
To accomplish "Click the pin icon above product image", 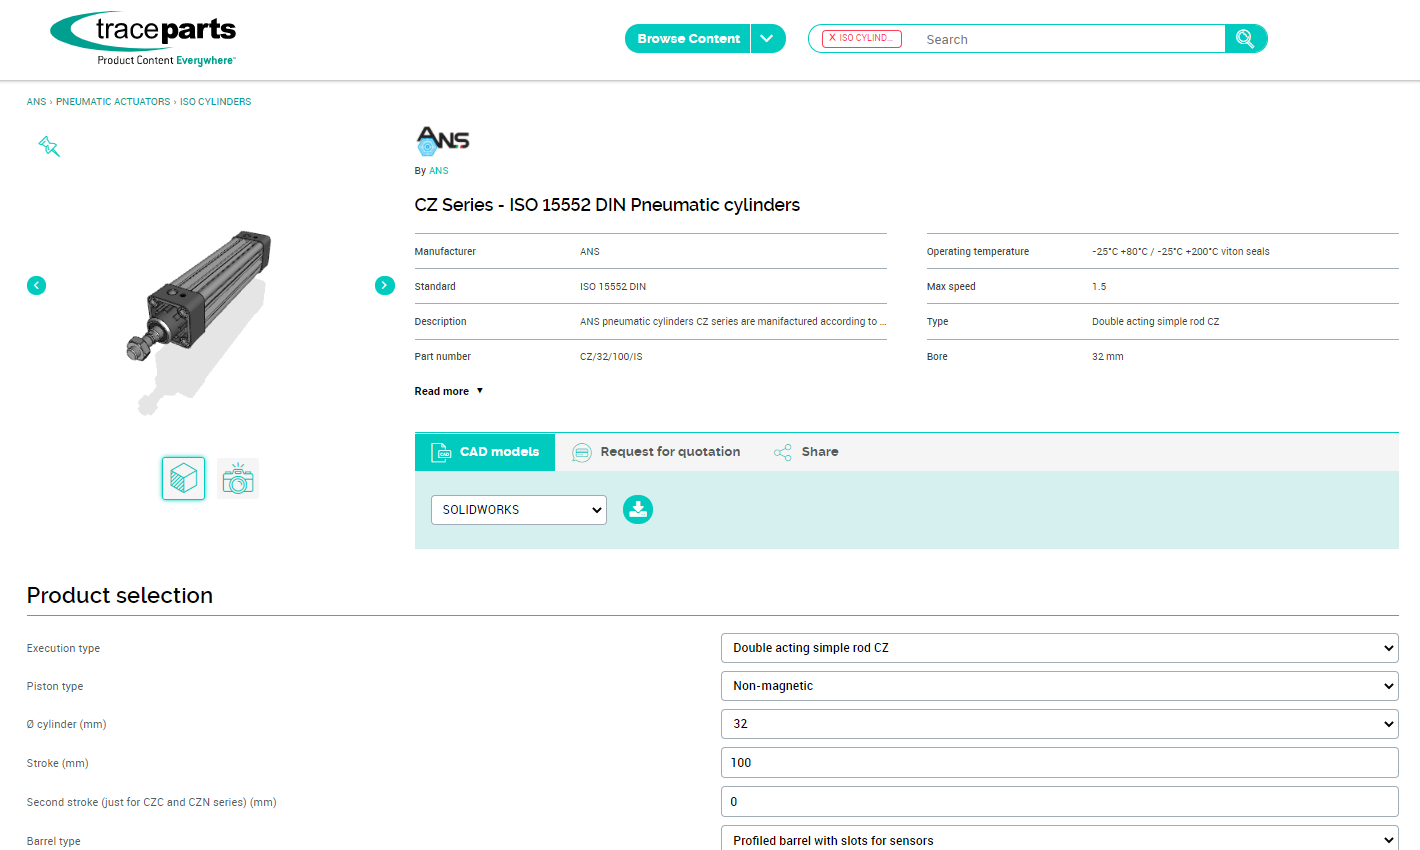I will (49, 147).
